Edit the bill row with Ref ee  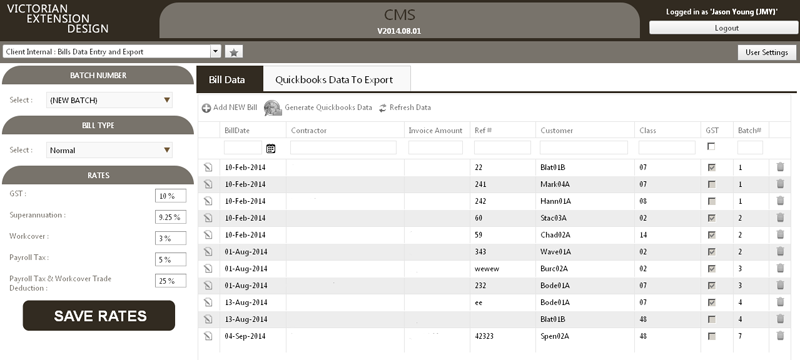(208, 302)
